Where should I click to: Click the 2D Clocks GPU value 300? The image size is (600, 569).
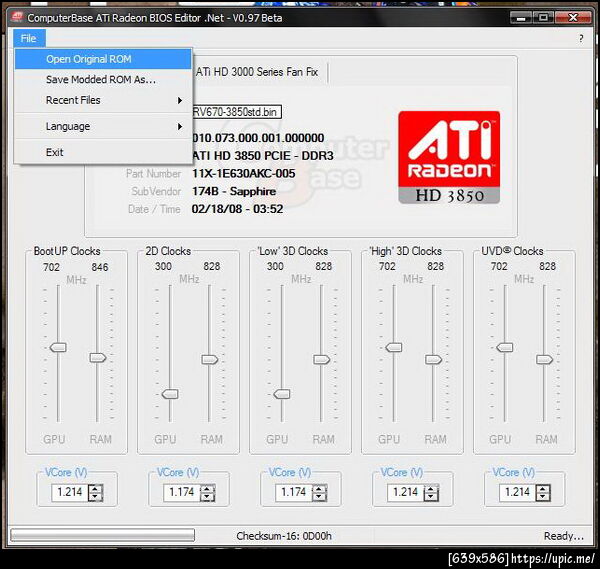pos(163,266)
